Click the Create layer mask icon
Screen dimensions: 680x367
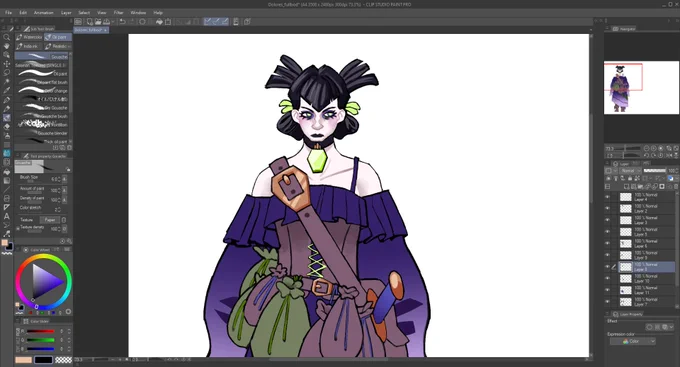tap(662, 187)
